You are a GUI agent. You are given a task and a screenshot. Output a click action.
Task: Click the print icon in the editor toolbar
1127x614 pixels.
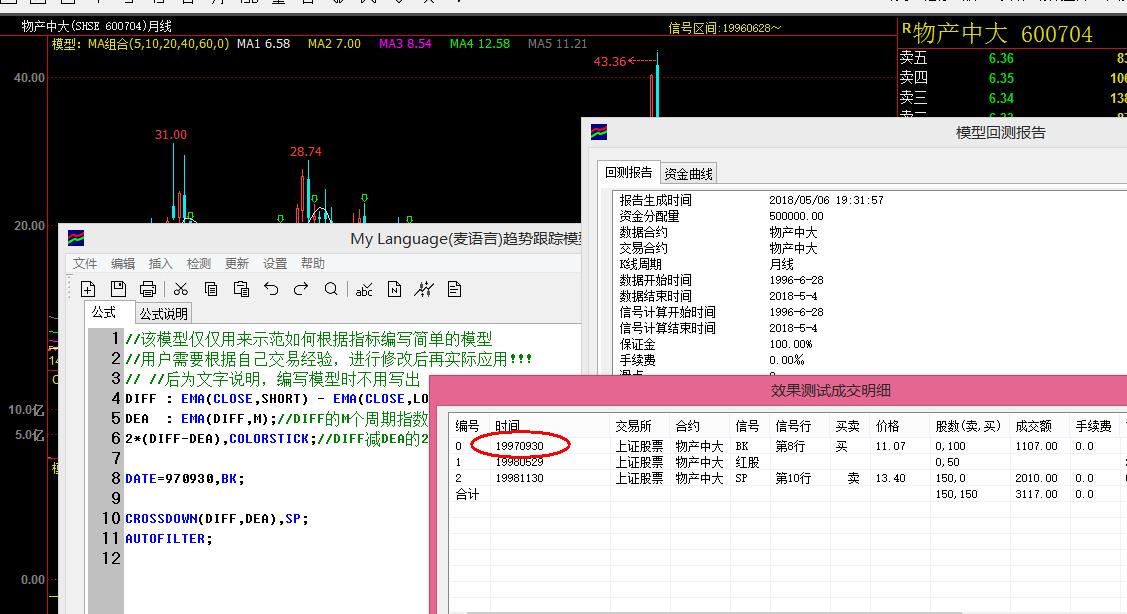tap(148, 289)
